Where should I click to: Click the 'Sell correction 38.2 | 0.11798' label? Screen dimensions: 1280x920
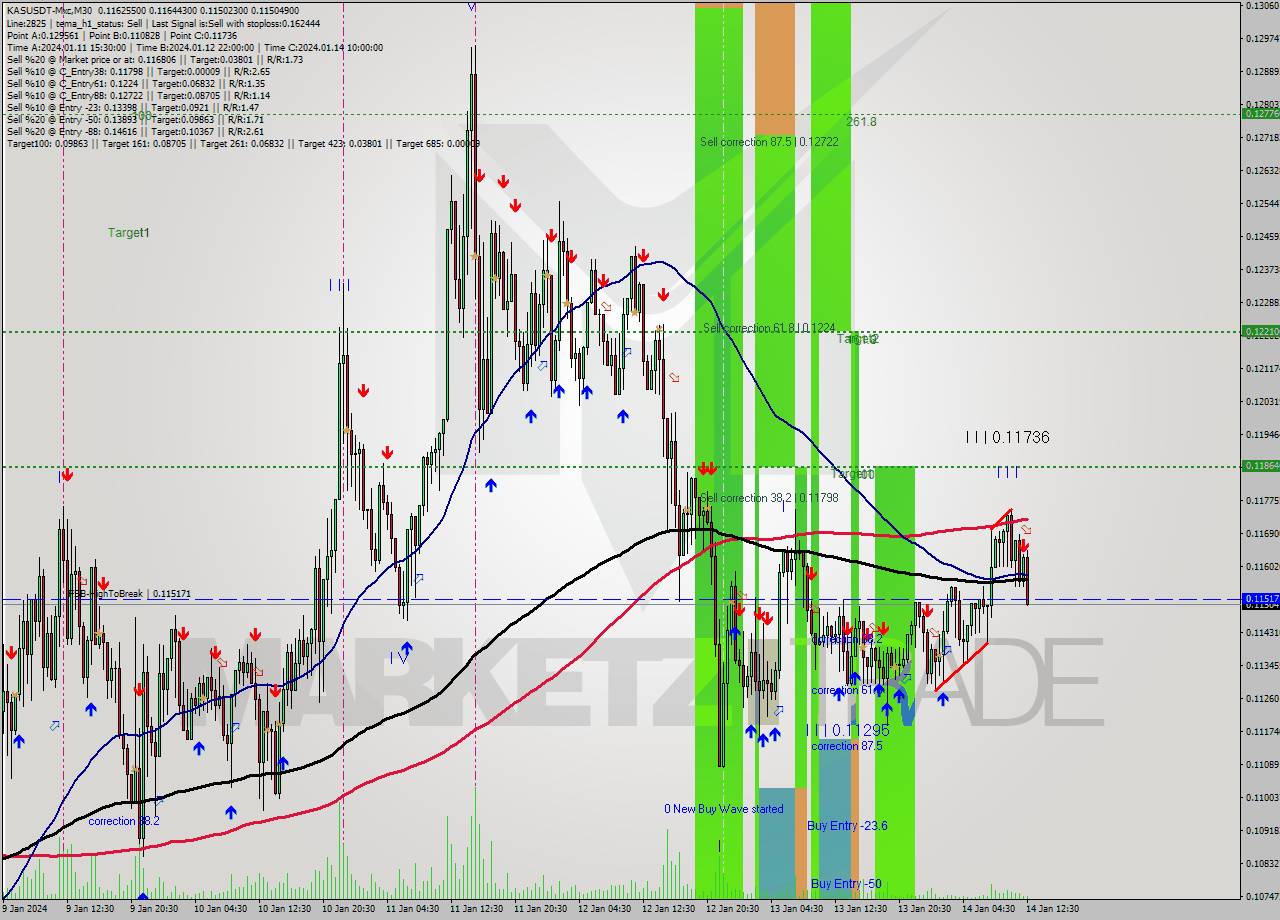click(x=769, y=497)
